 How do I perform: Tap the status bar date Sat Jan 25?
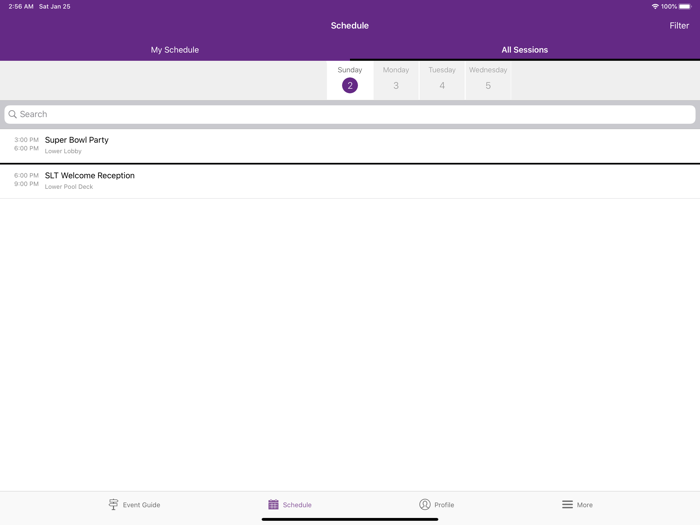[x=54, y=7]
